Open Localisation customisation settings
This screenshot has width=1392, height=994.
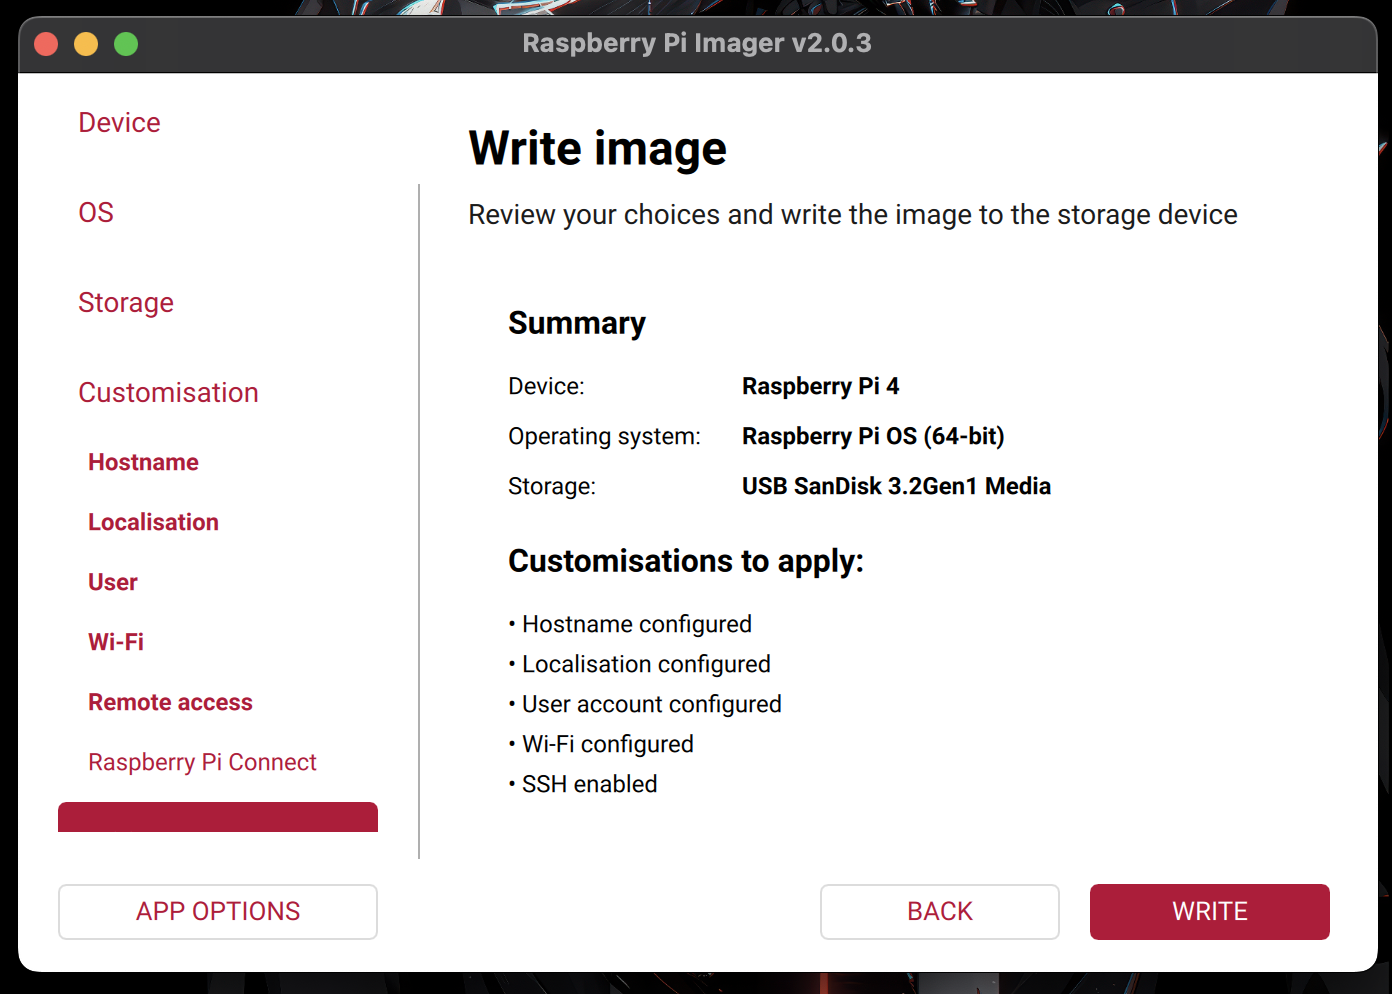tap(153, 522)
